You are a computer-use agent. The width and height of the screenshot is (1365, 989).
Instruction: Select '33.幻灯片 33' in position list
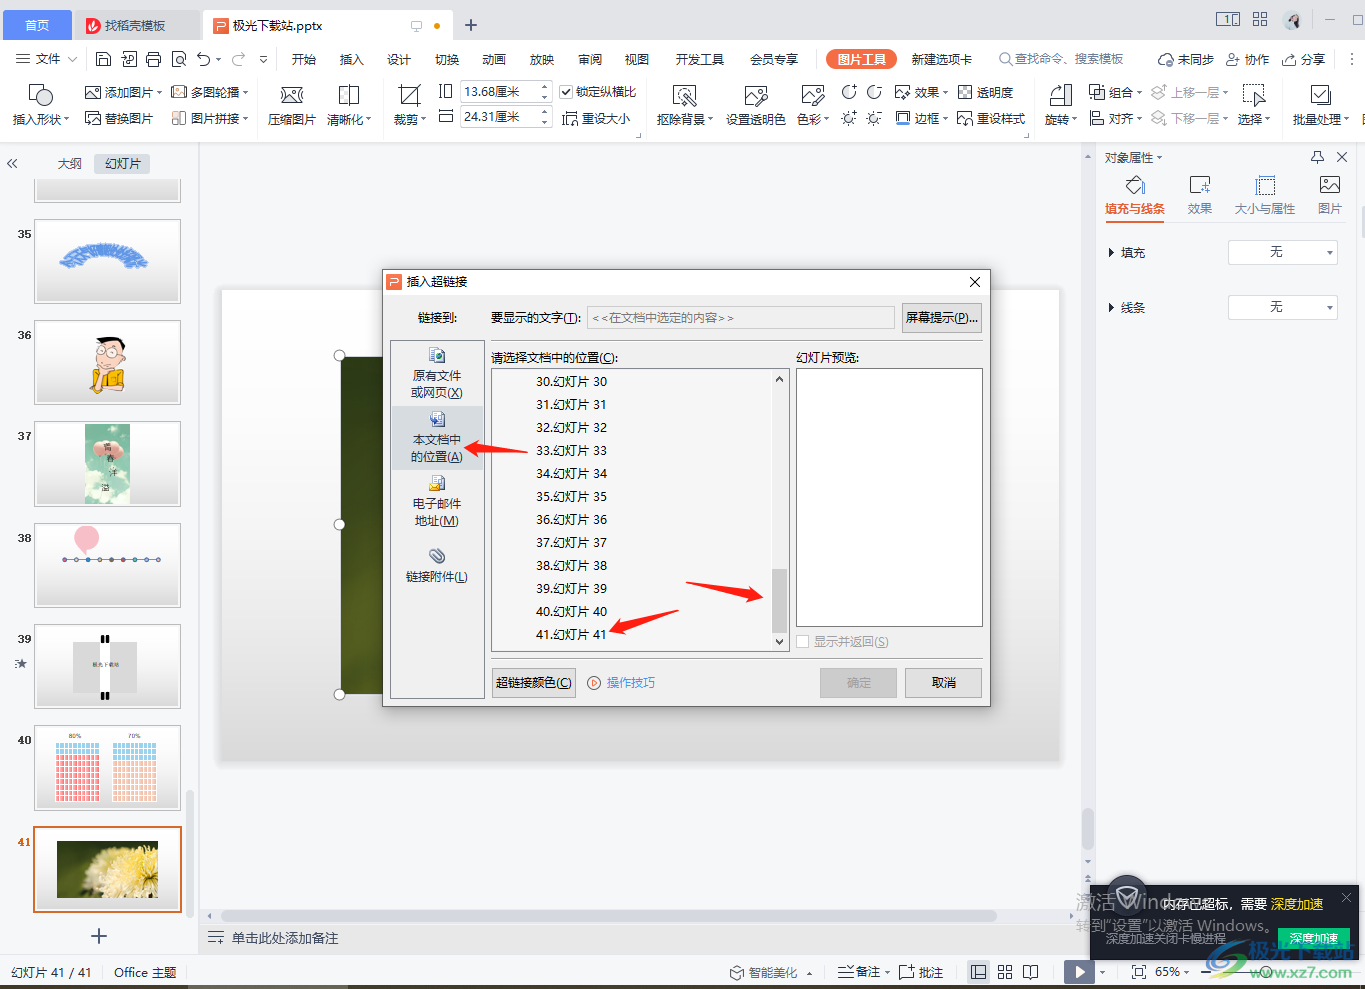571,450
